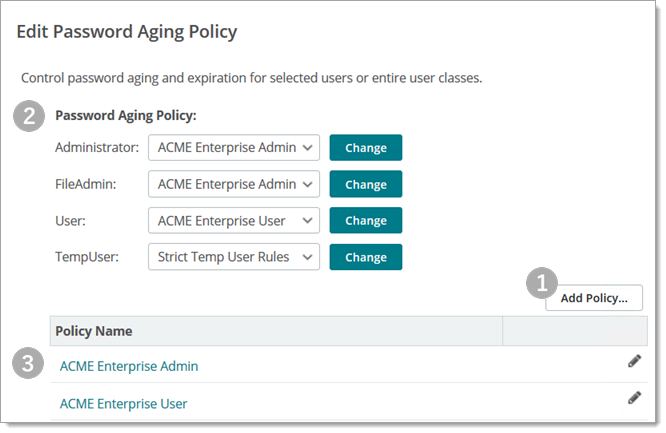The image size is (666, 433).
Task: Open the User policy dropdown
Action: (234, 221)
